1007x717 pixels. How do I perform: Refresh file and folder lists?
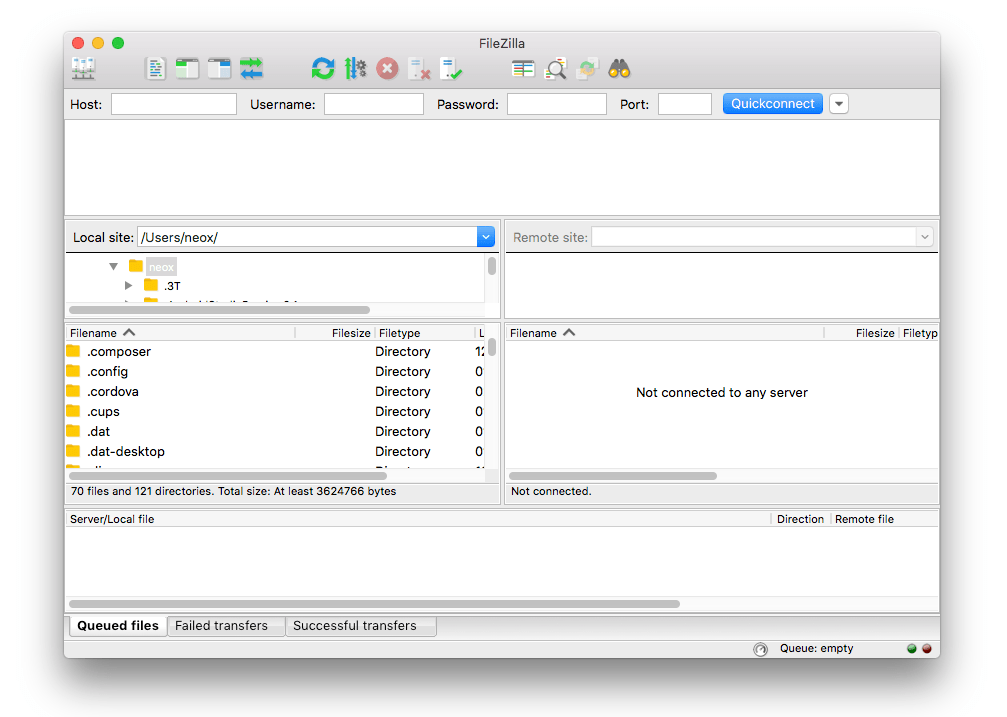click(x=323, y=68)
